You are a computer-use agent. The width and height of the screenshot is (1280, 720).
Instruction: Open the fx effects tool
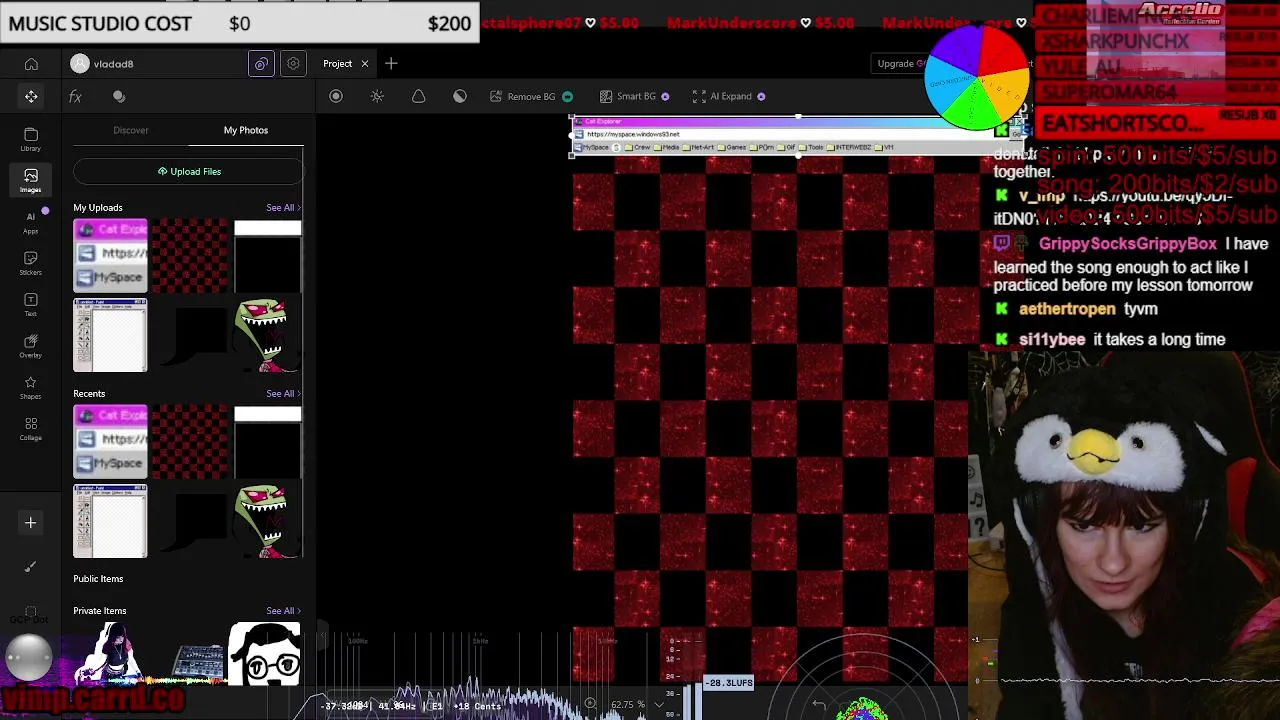coord(75,96)
